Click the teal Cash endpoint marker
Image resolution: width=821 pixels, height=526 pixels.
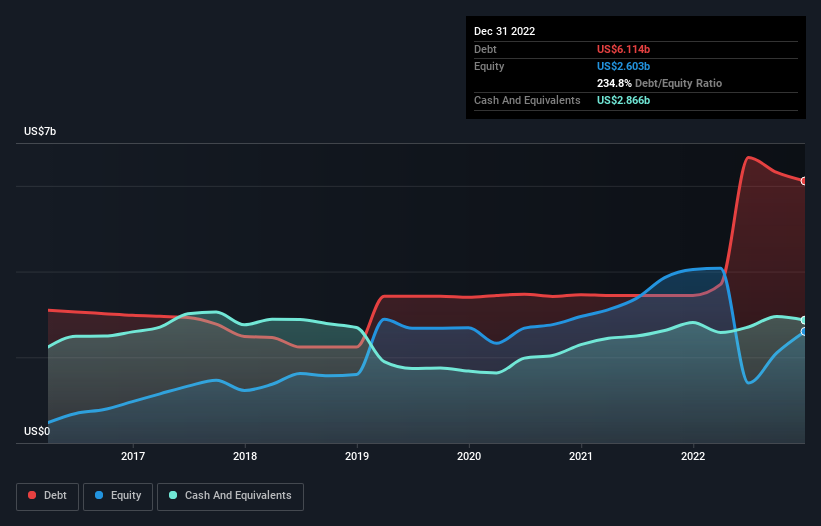pyautogui.click(x=804, y=320)
